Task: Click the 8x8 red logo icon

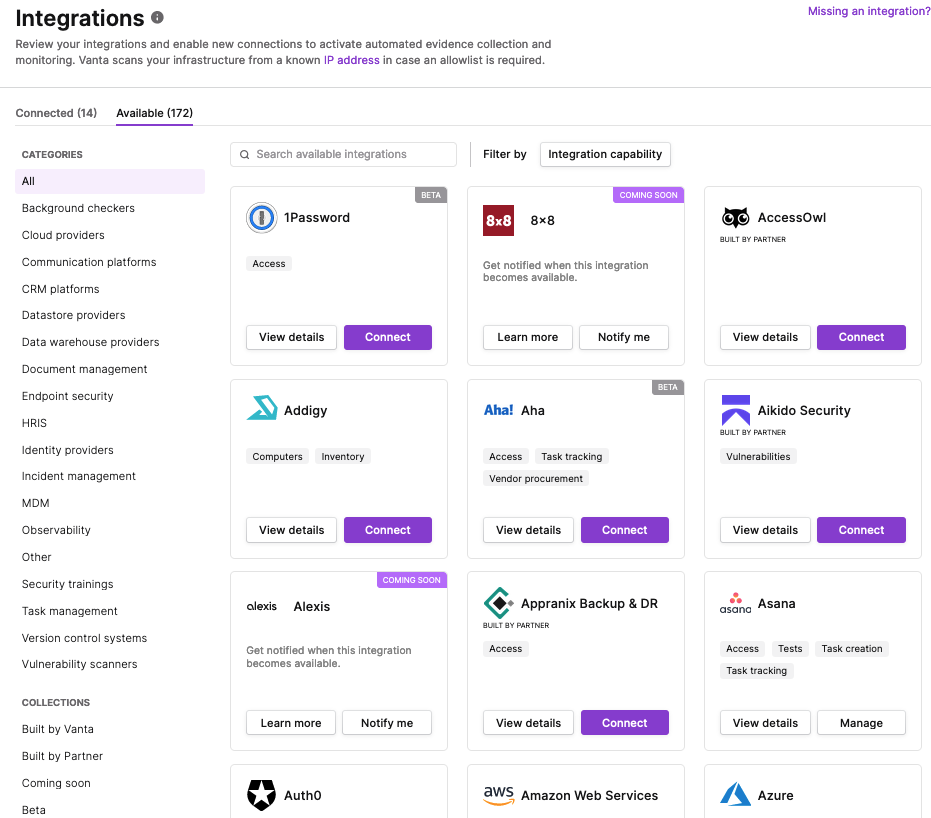Action: pos(498,220)
